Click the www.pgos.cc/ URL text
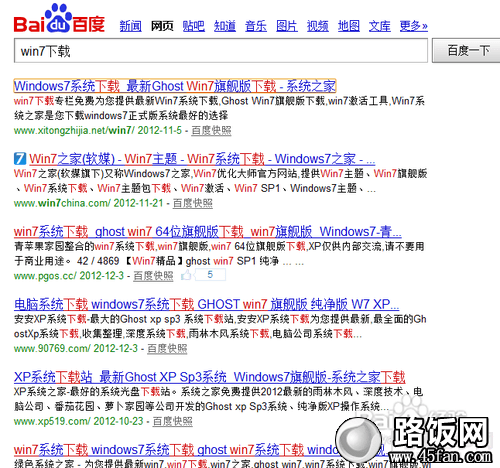Image resolution: width=500 pixels, height=468 pixels. click(x=45, y=276)
